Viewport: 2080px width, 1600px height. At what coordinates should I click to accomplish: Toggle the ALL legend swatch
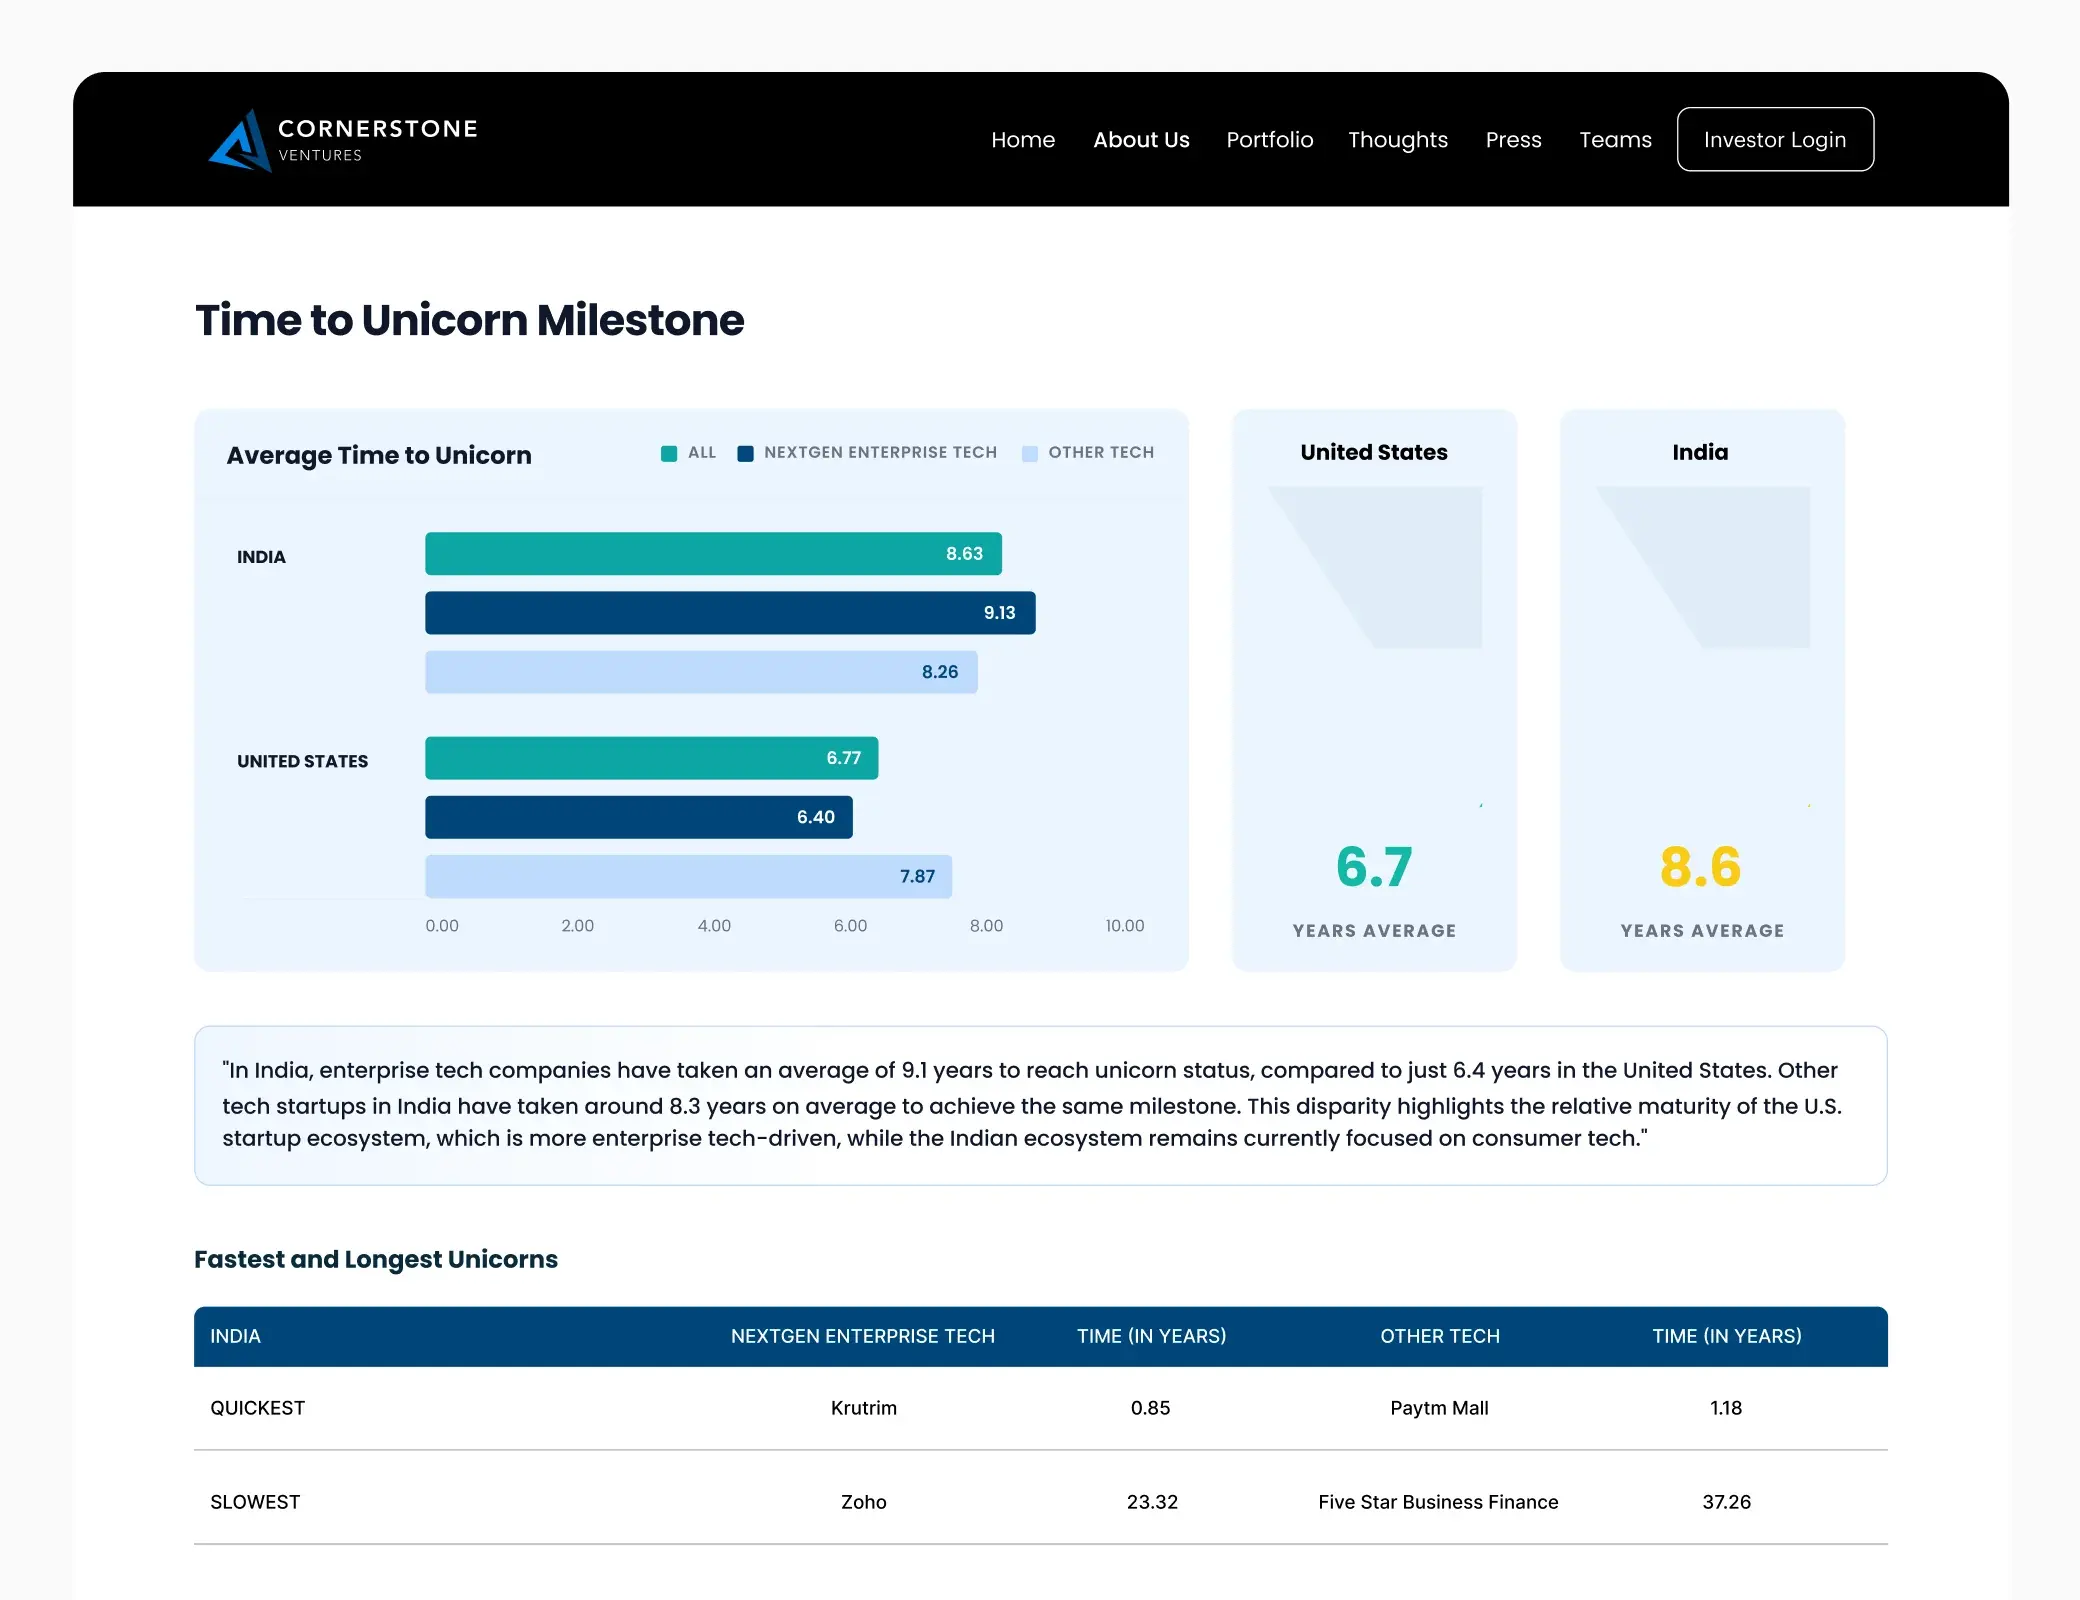(x=669, y=453)
